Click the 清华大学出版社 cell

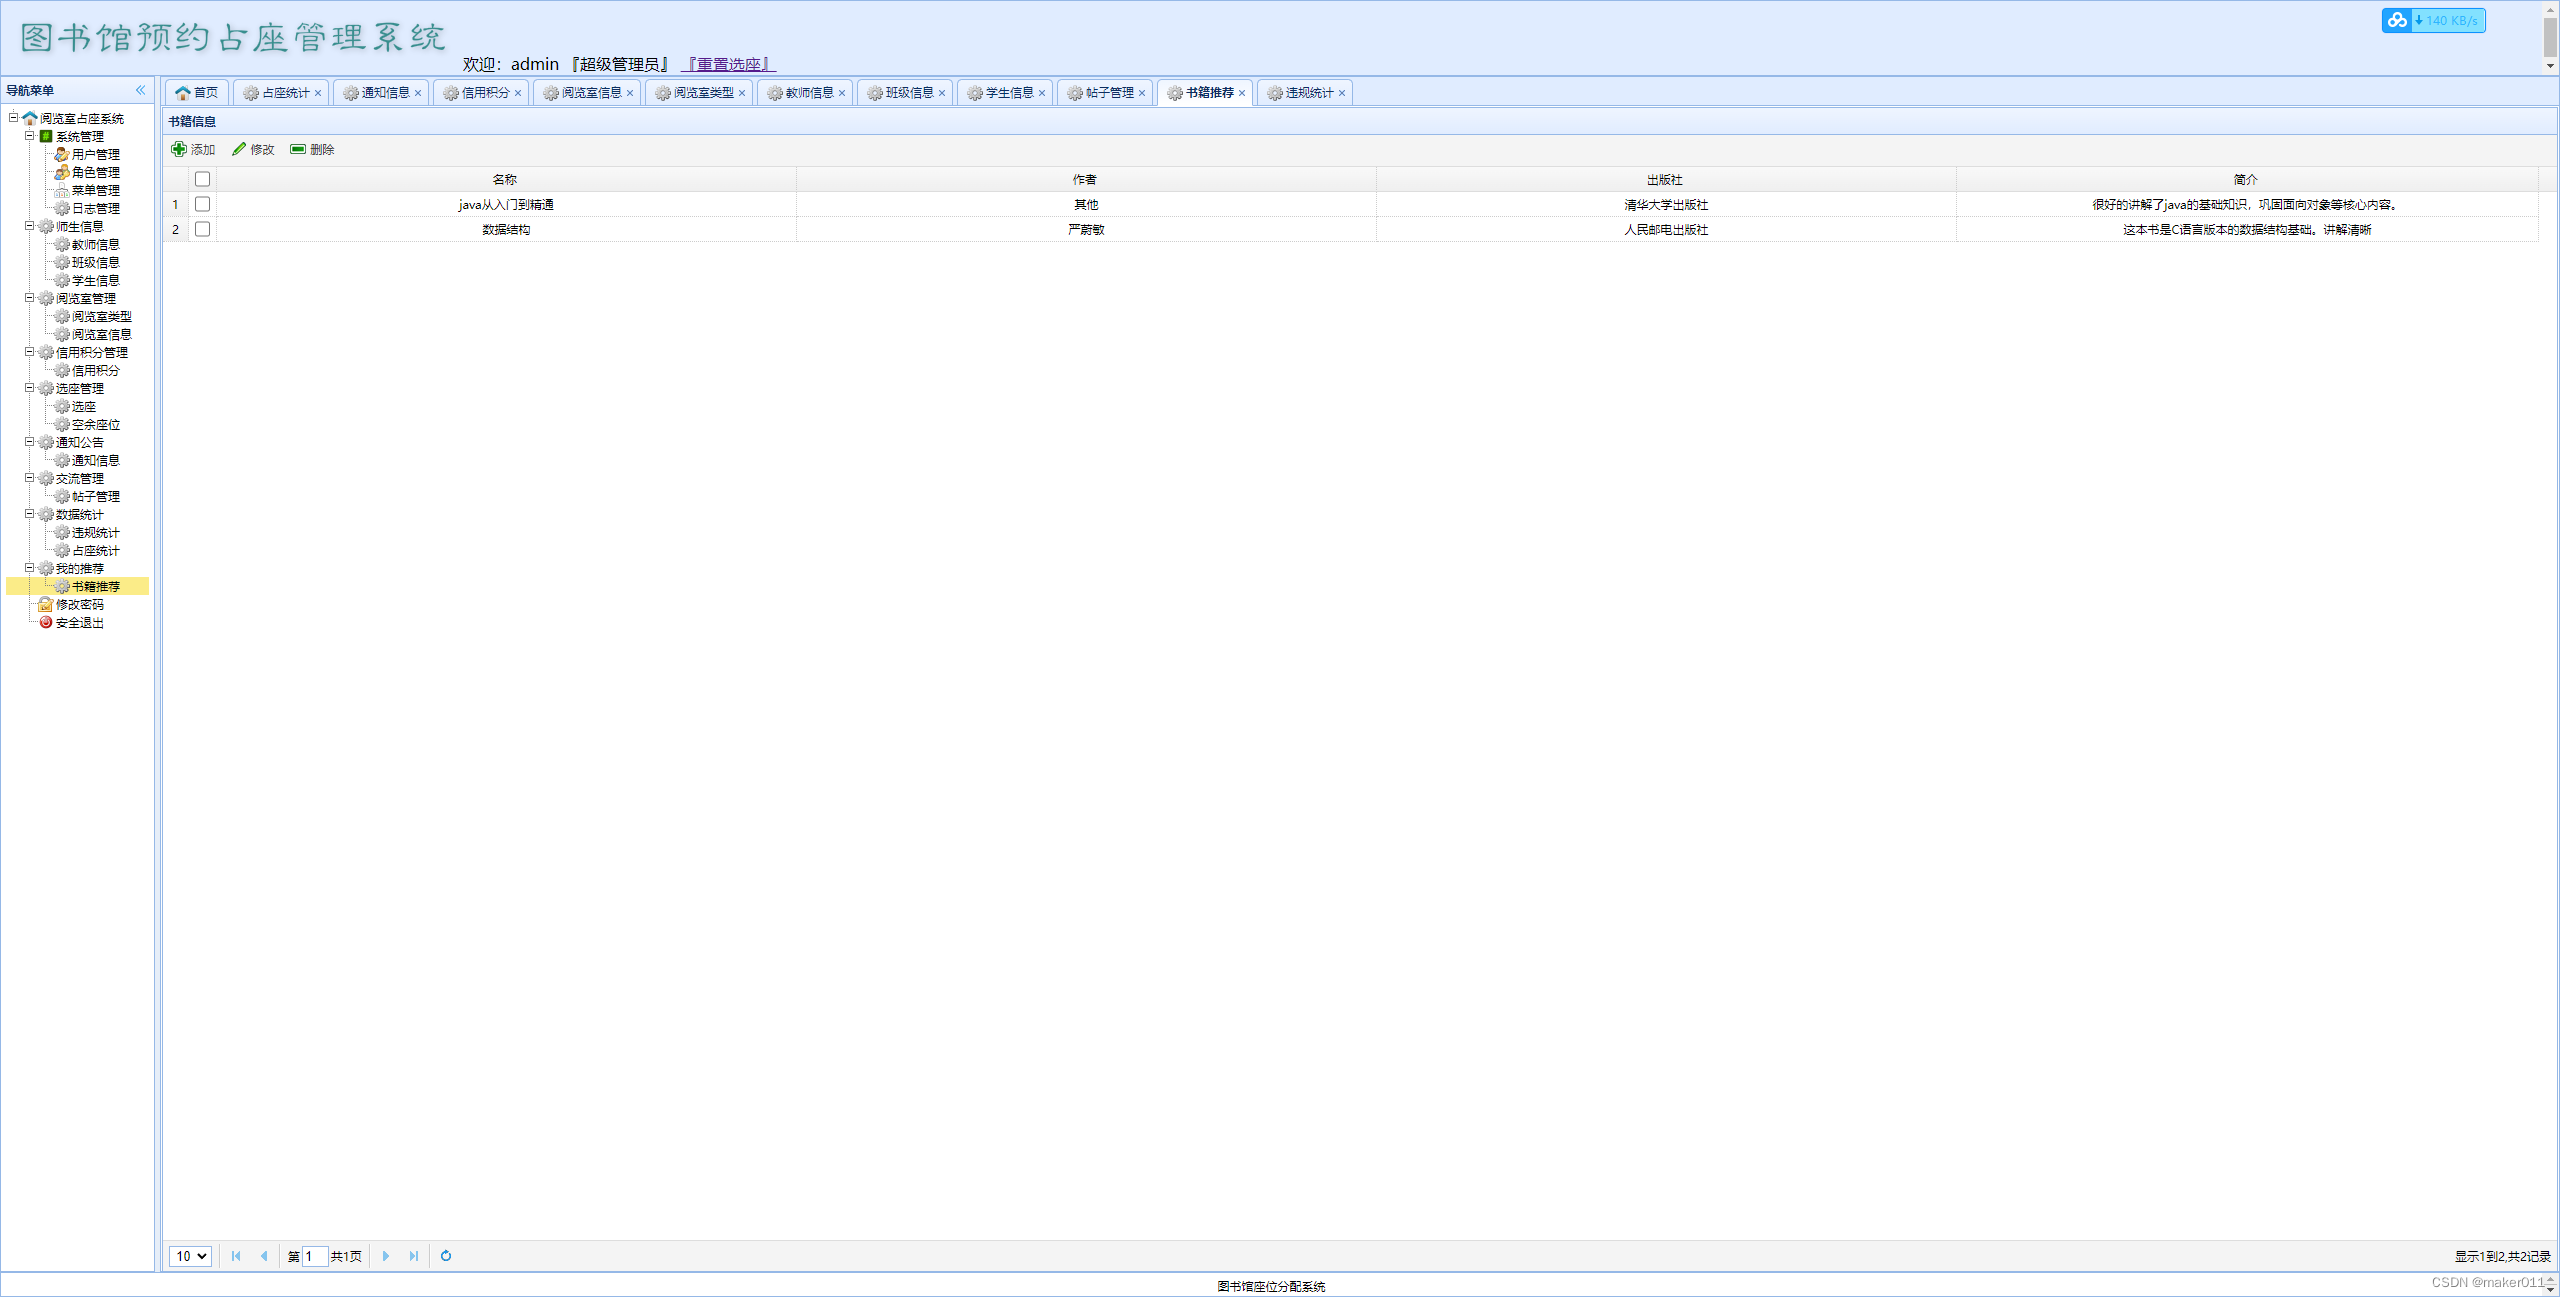pos(1666,204)
